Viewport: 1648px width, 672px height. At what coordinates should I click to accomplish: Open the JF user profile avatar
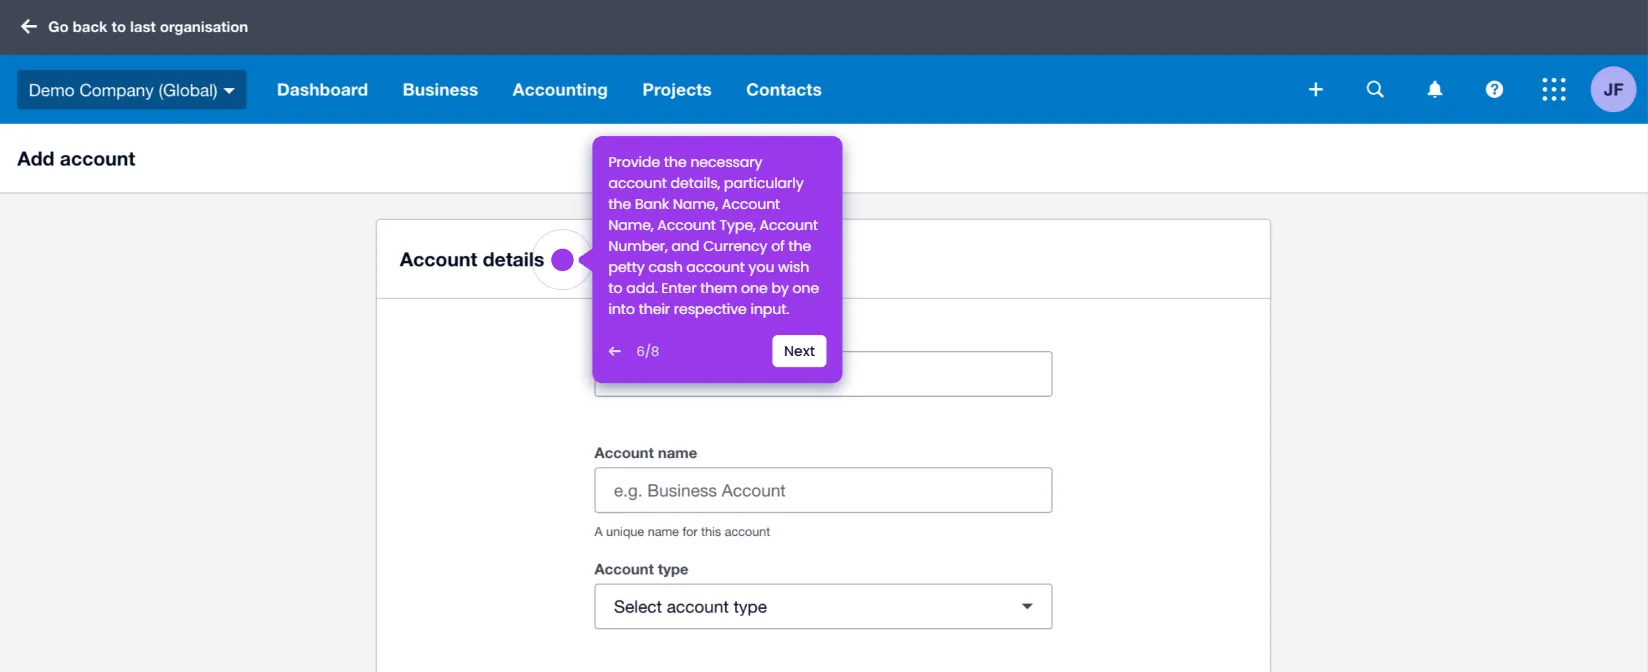pos(1613,90)
